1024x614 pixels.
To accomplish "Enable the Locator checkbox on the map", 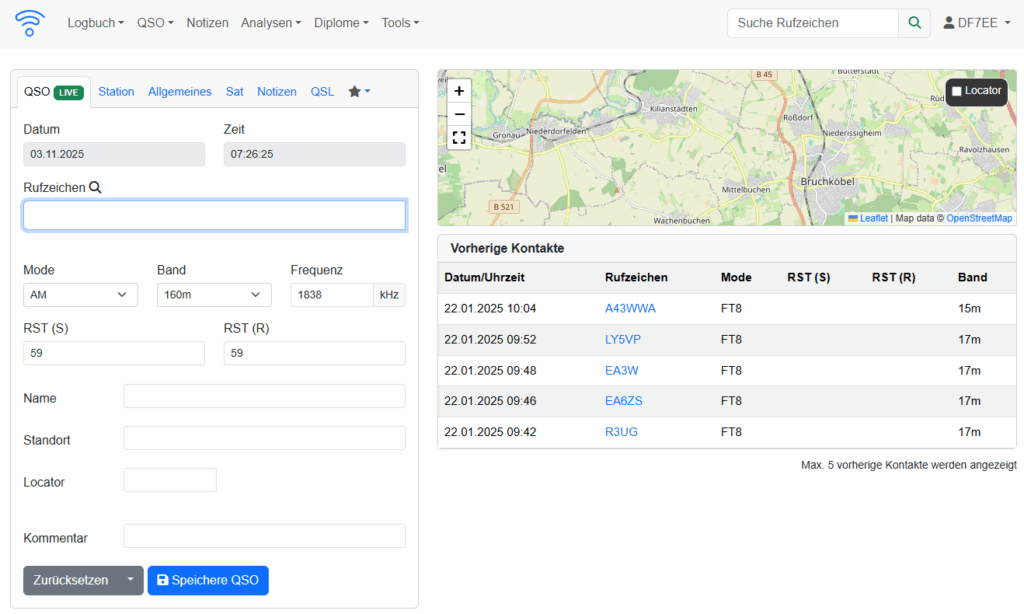I will [957, 91].
